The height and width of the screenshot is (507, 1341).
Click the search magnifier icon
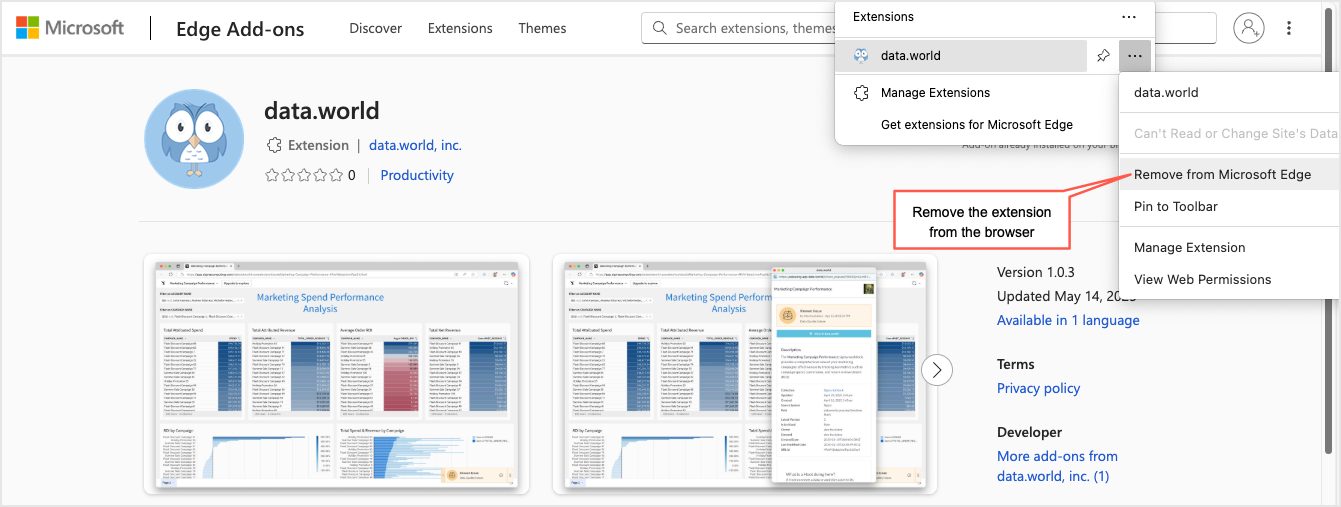pos(659,28)
